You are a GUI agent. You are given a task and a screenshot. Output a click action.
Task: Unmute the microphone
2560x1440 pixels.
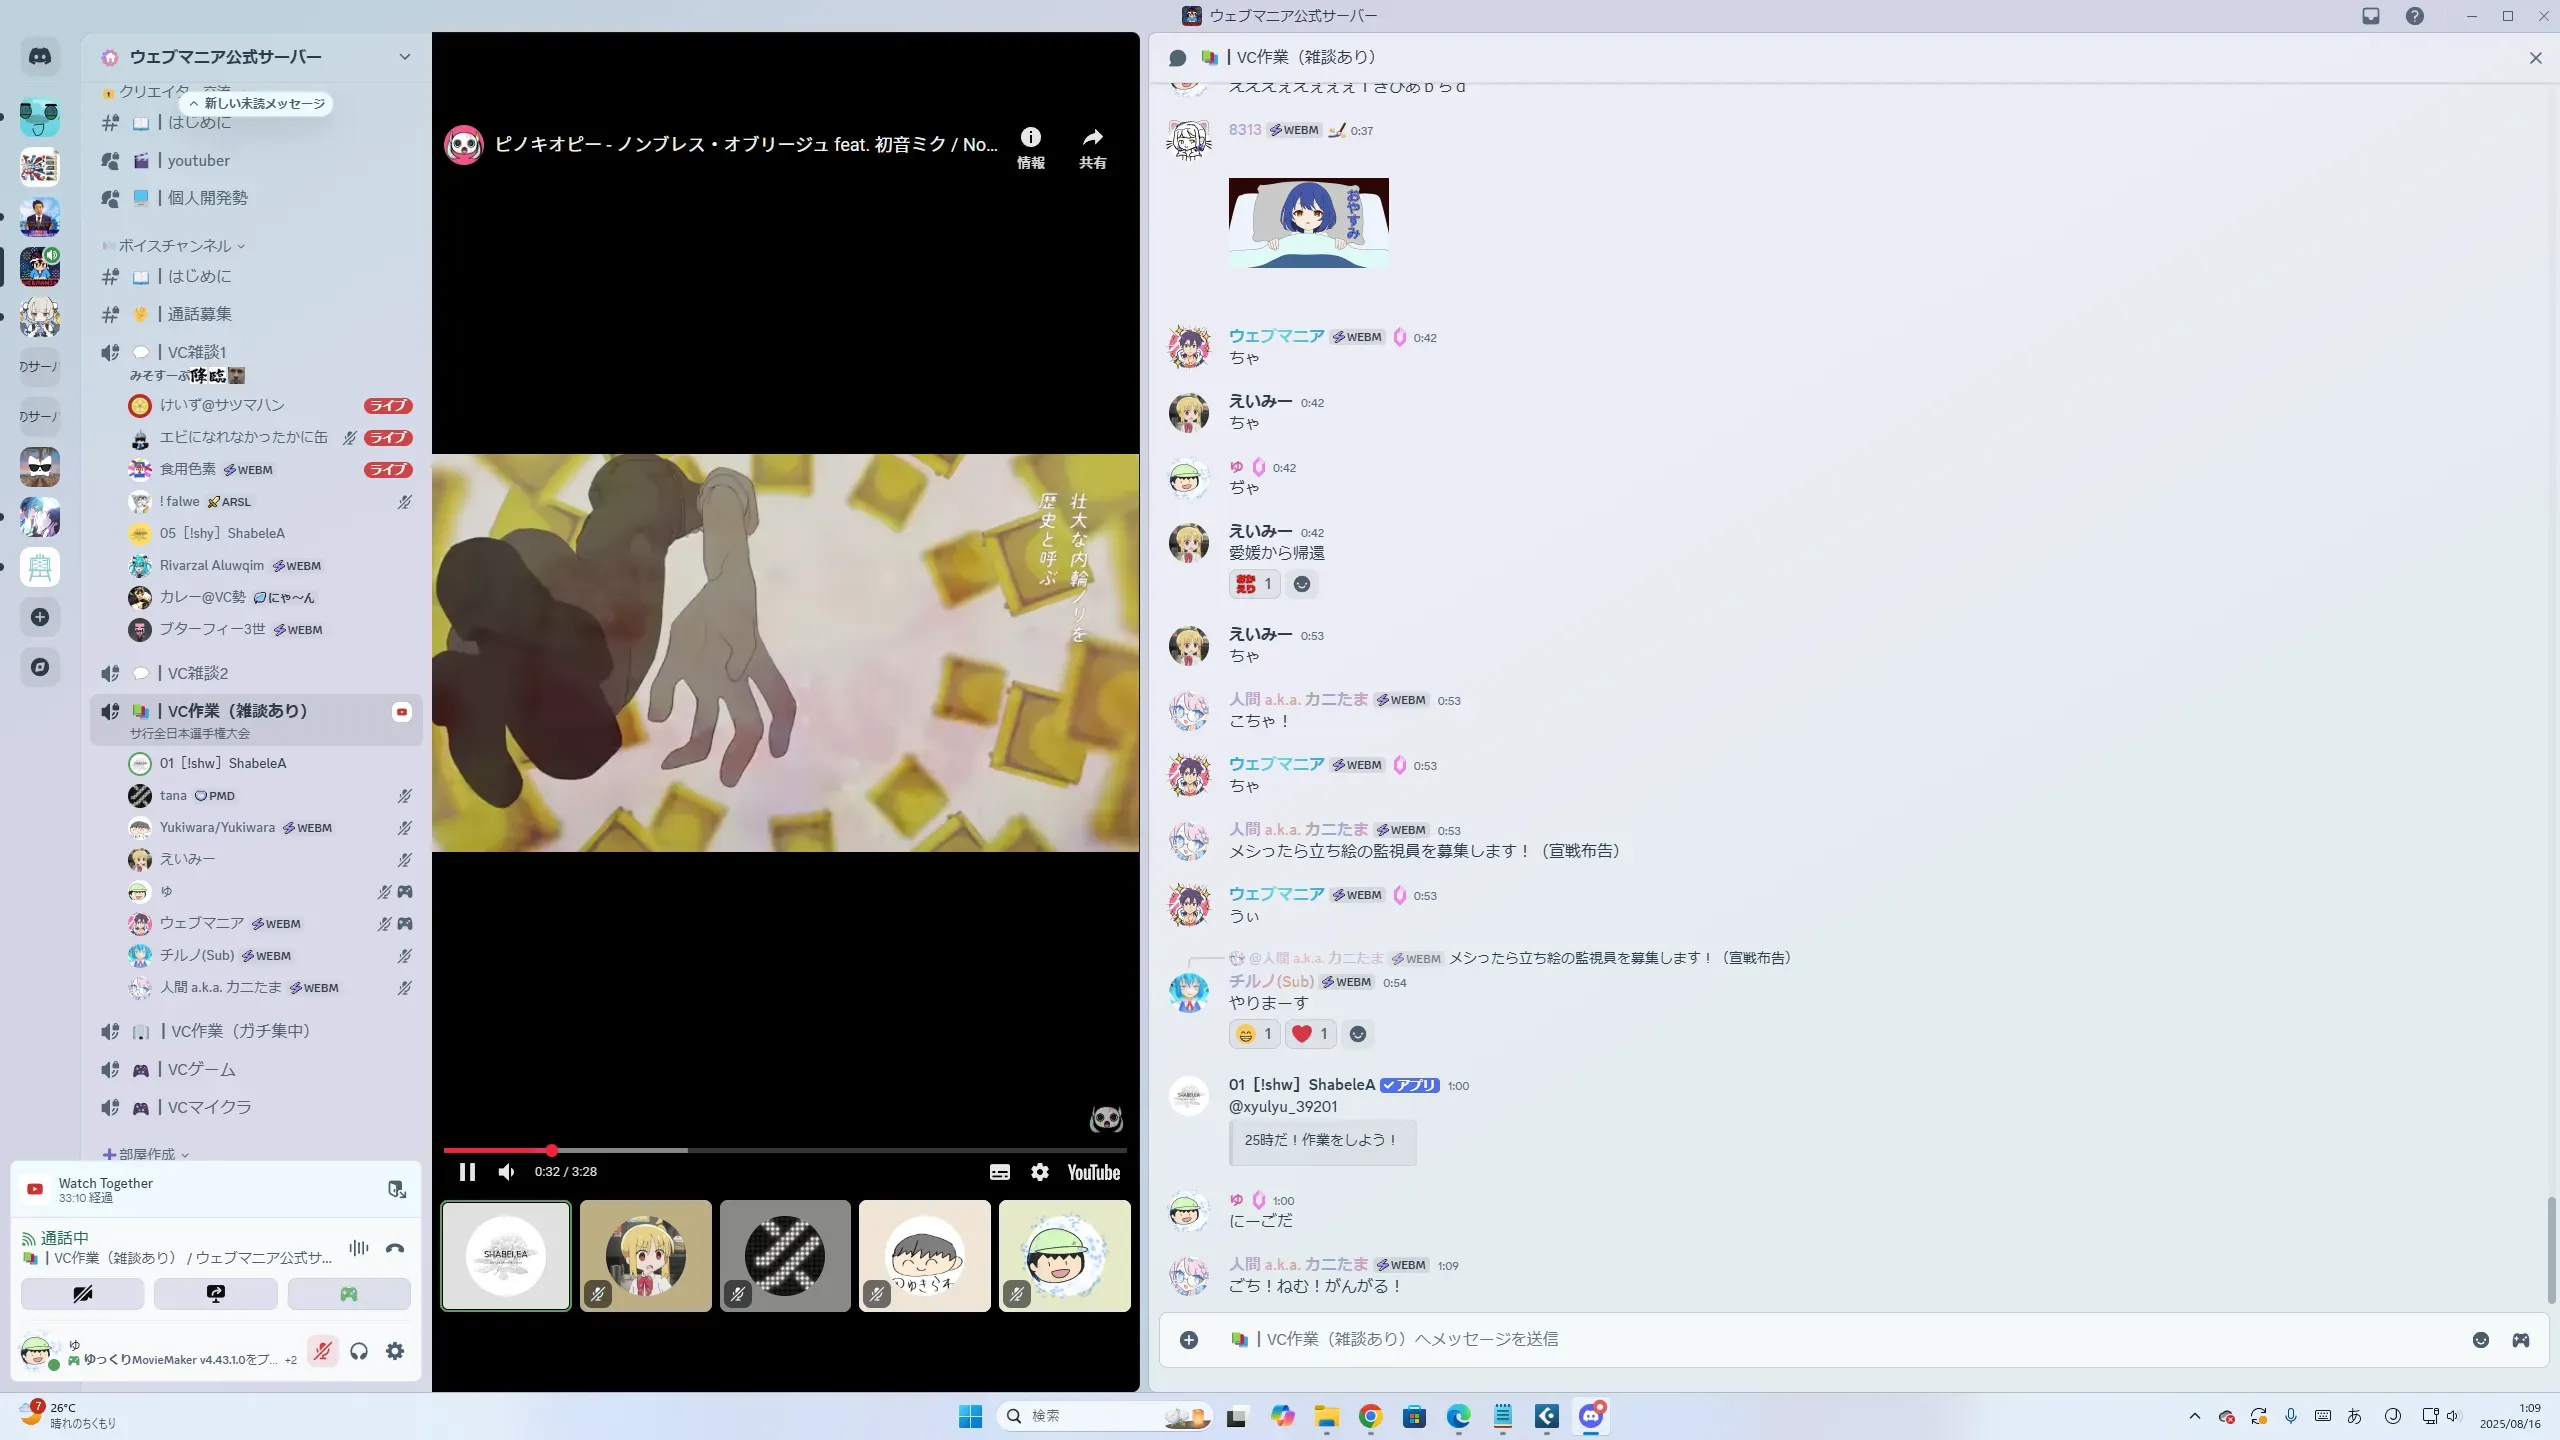322,1351
